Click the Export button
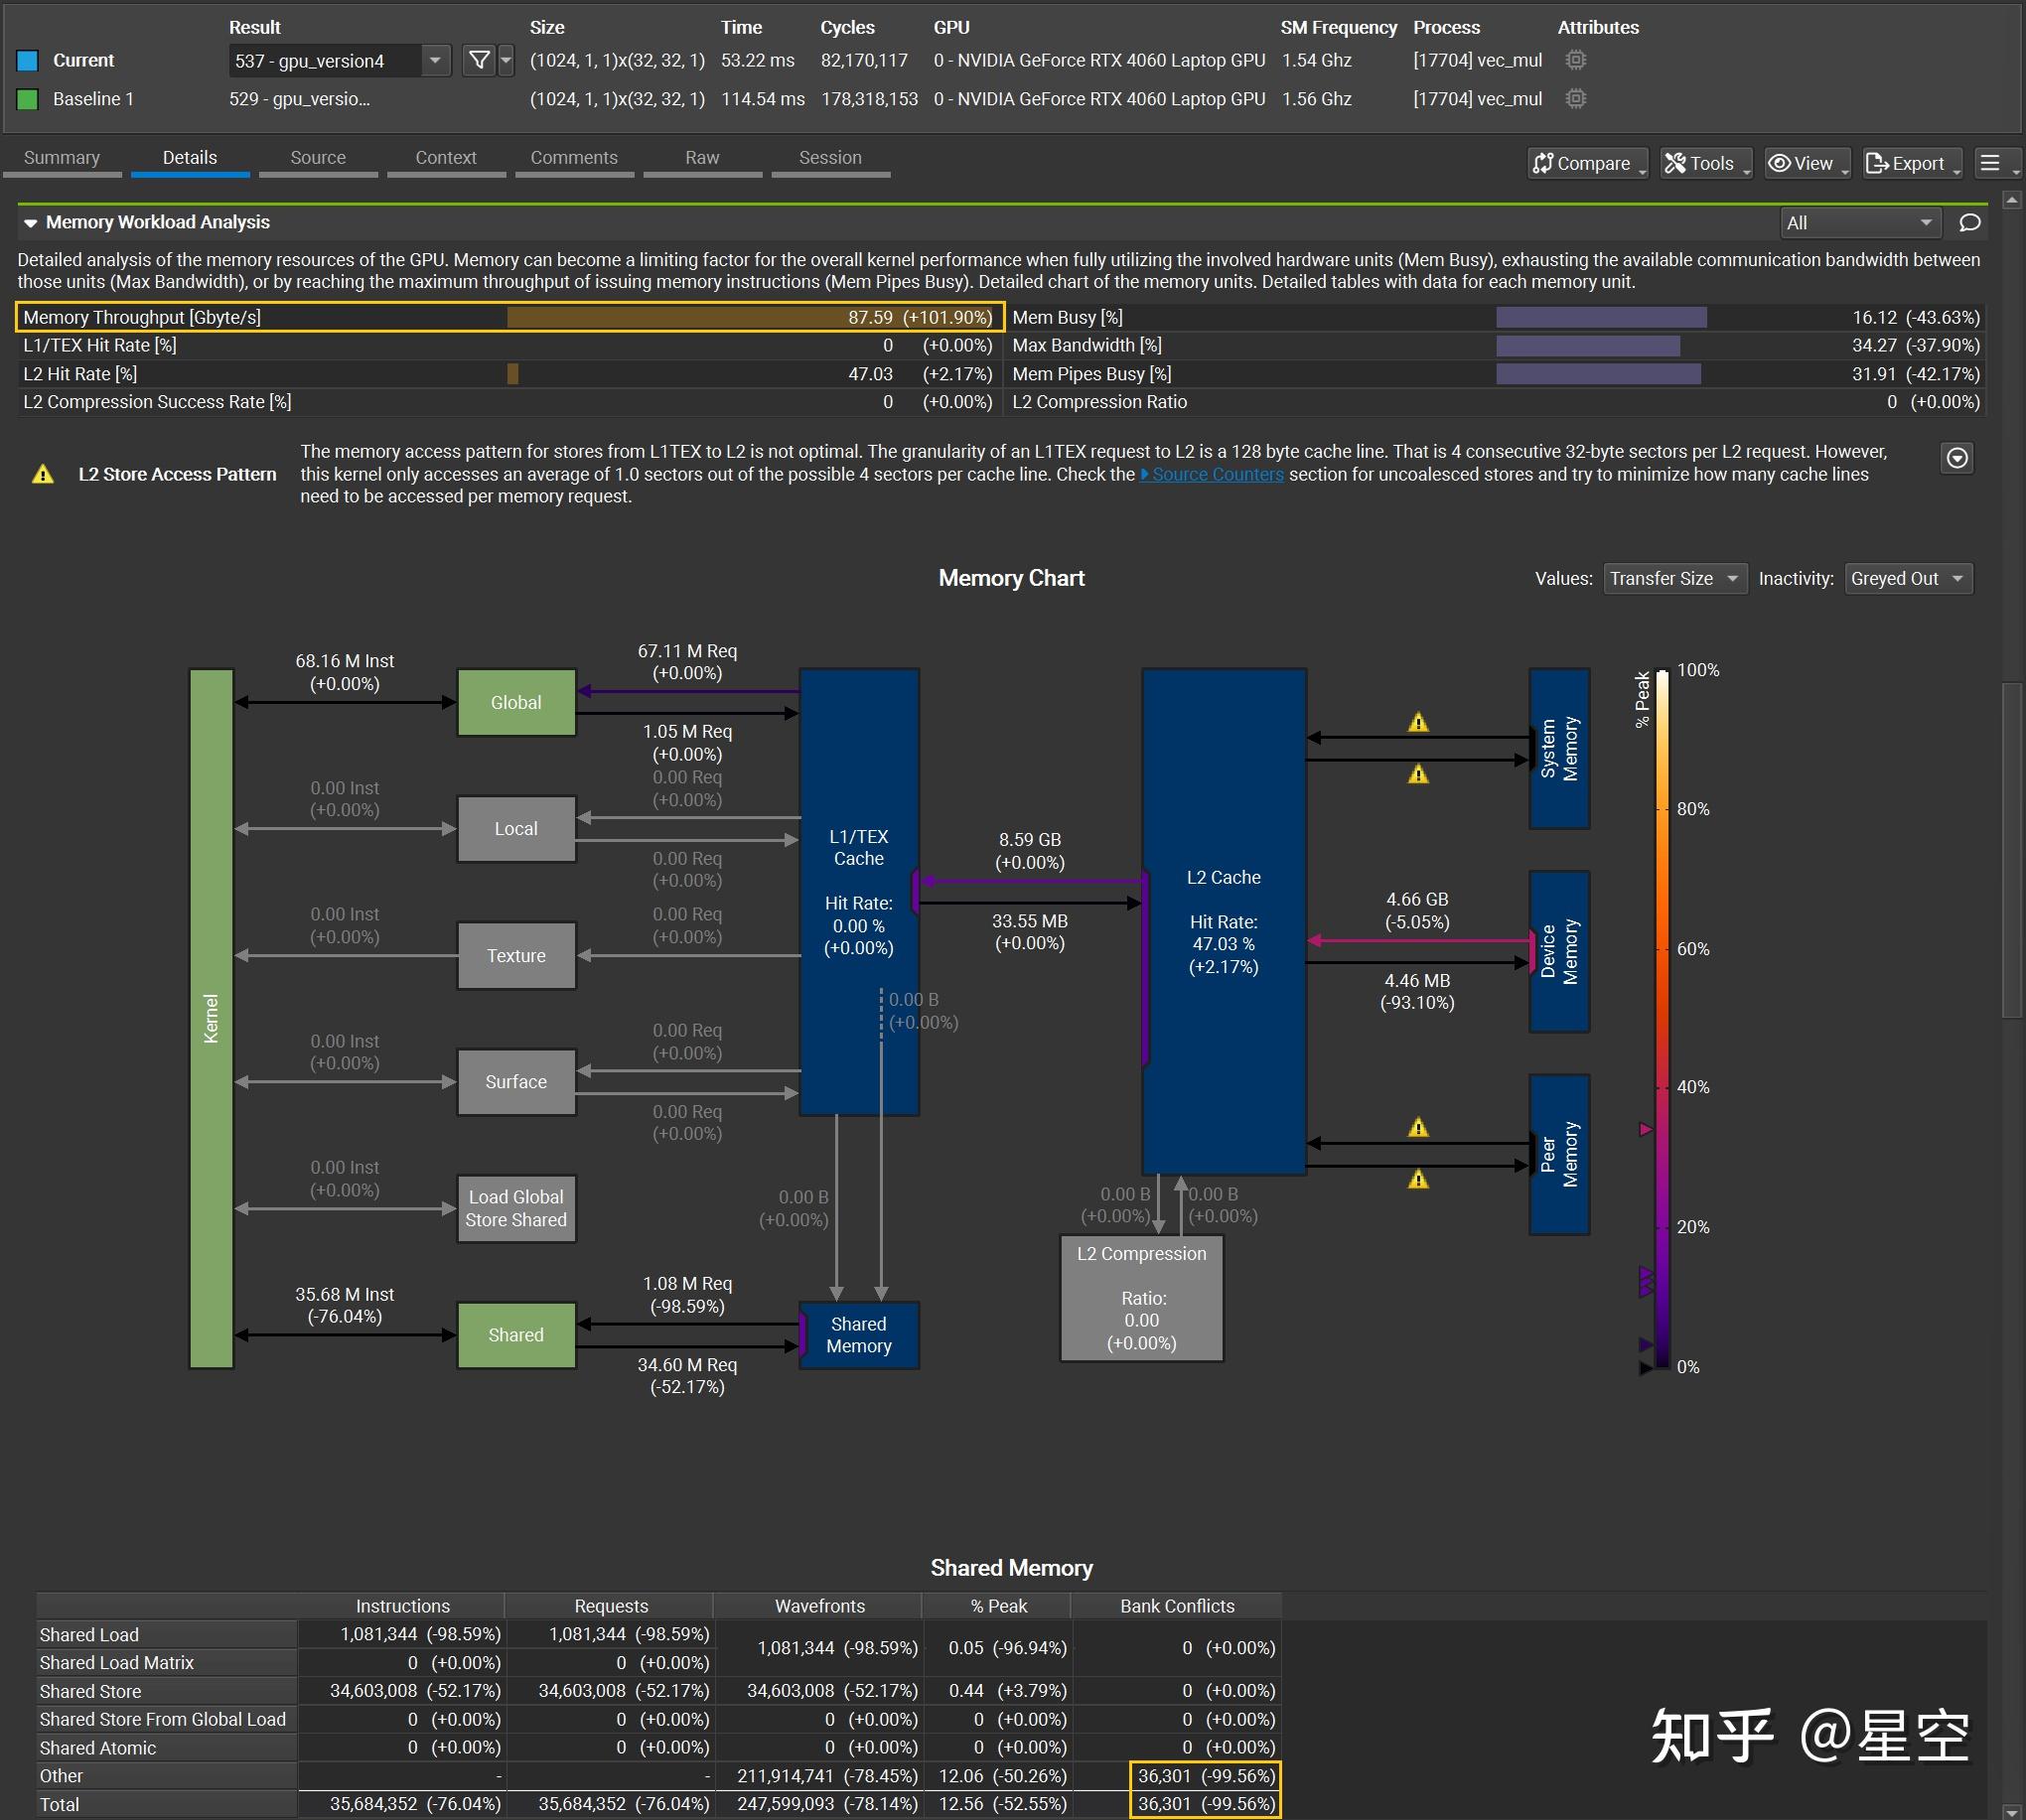Screen dimensions: 2026x1820 pyautogui.click(x=1911, y=163)
